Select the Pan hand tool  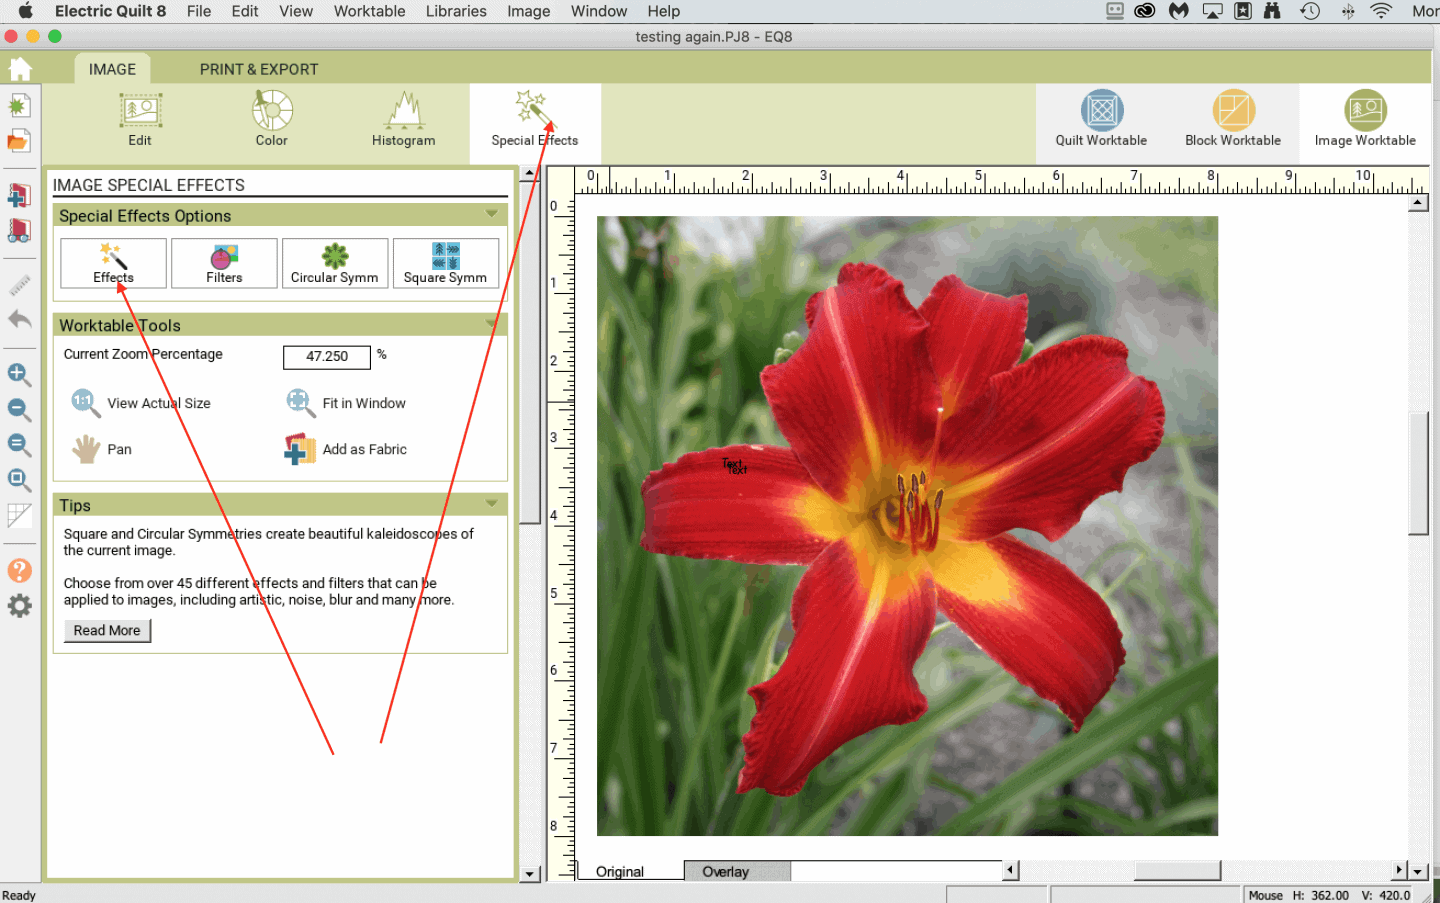pos(102,449)
